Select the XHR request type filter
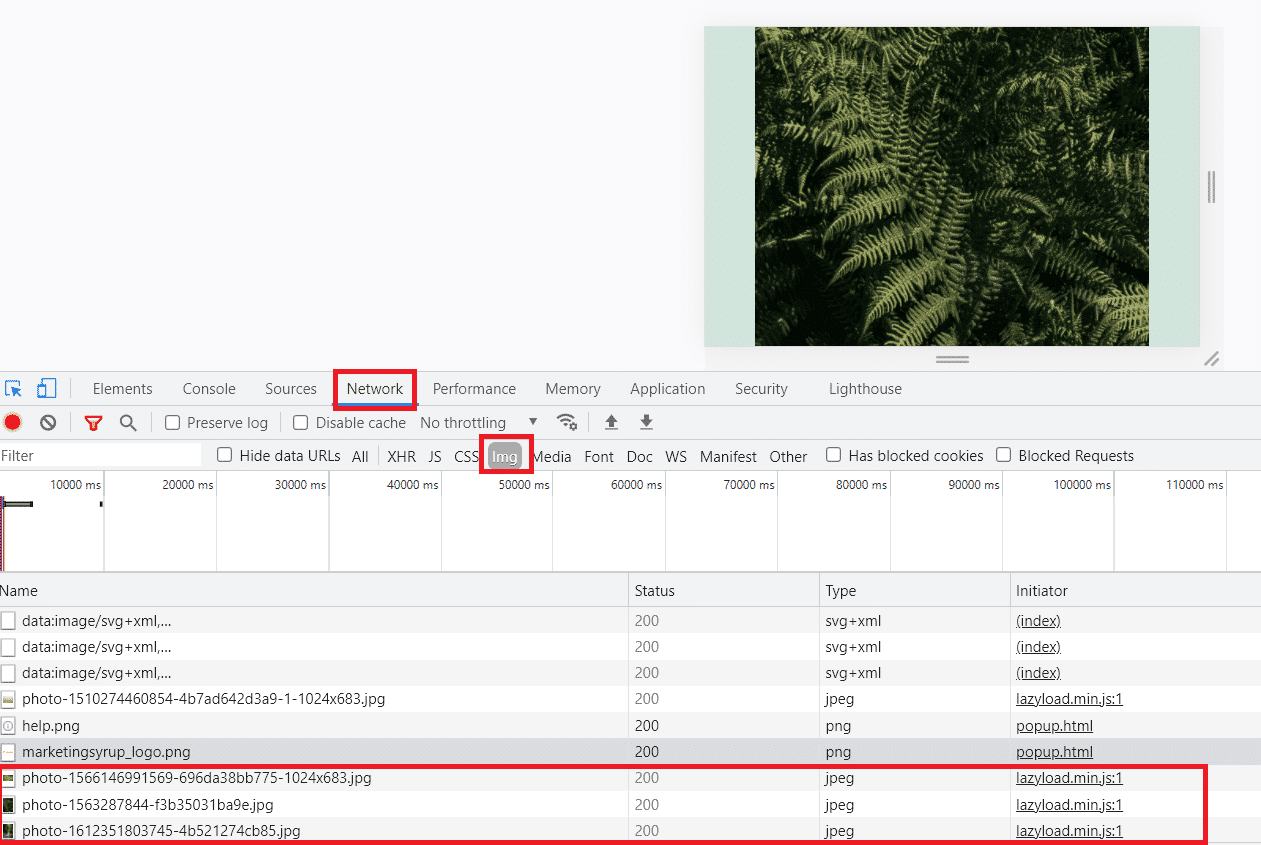 [x=401, y=456]
